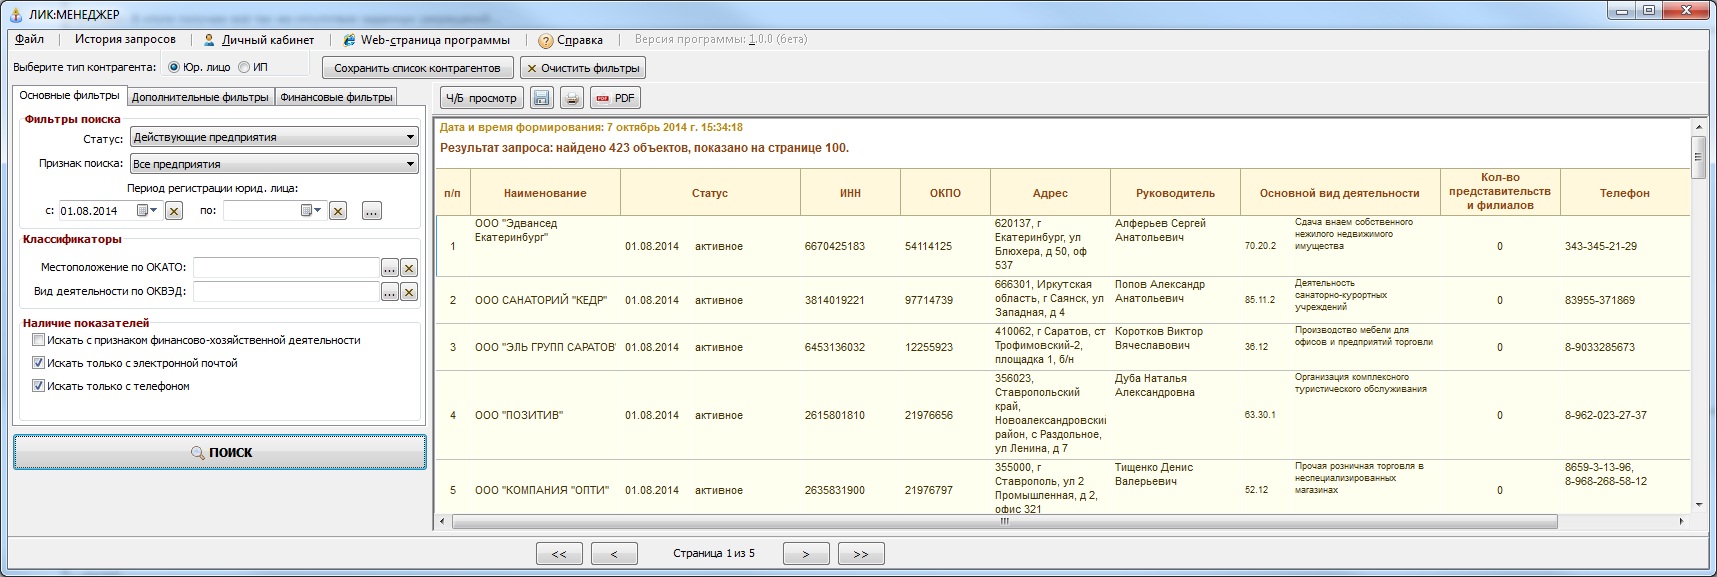Save the report using the floppy disk icon
Image resolution: width=1717 pixels, height=577 pixels.
(x=541, y=98)
